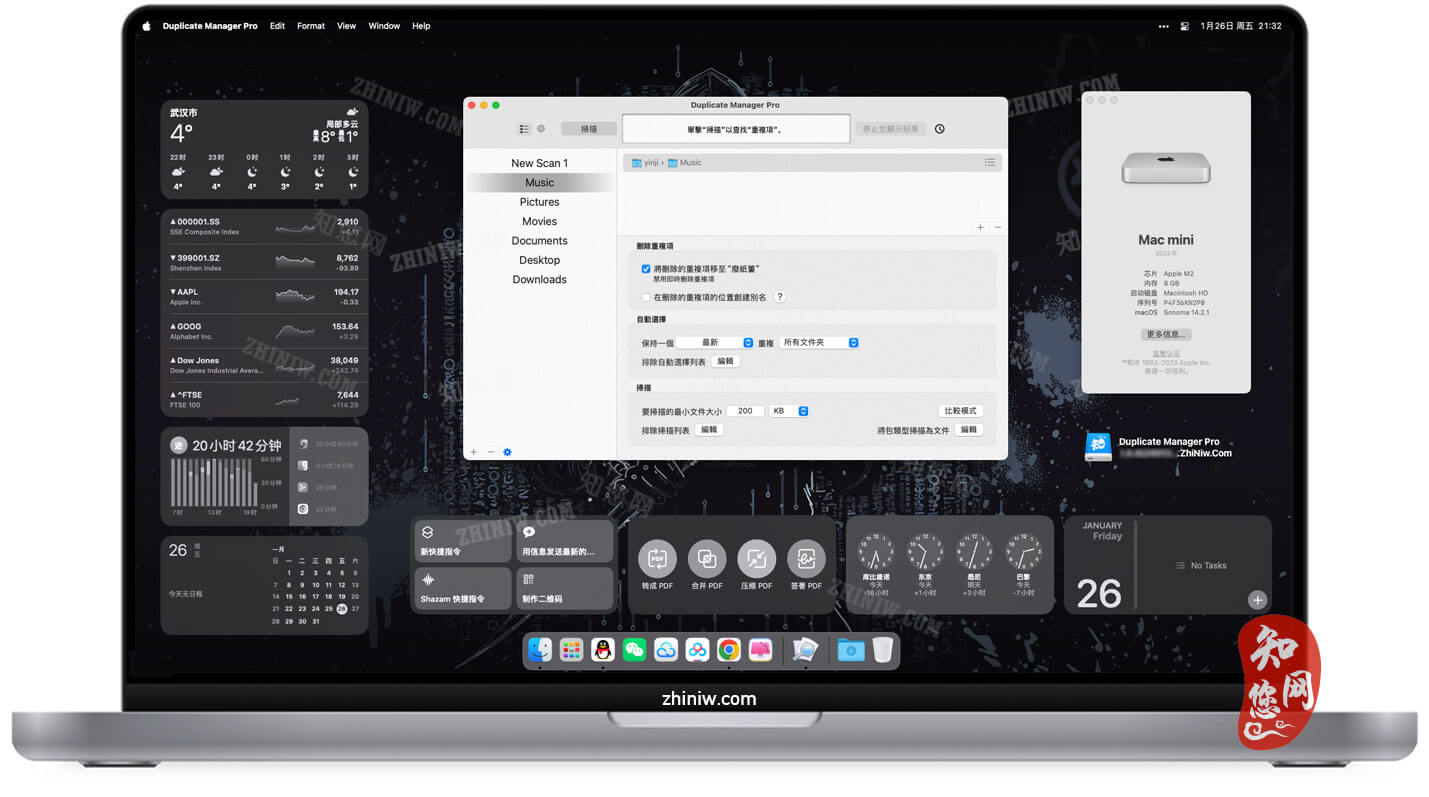Screen dimensions: 1429x797
Task: Click the 比較模式 button
Action: (961, 411)
